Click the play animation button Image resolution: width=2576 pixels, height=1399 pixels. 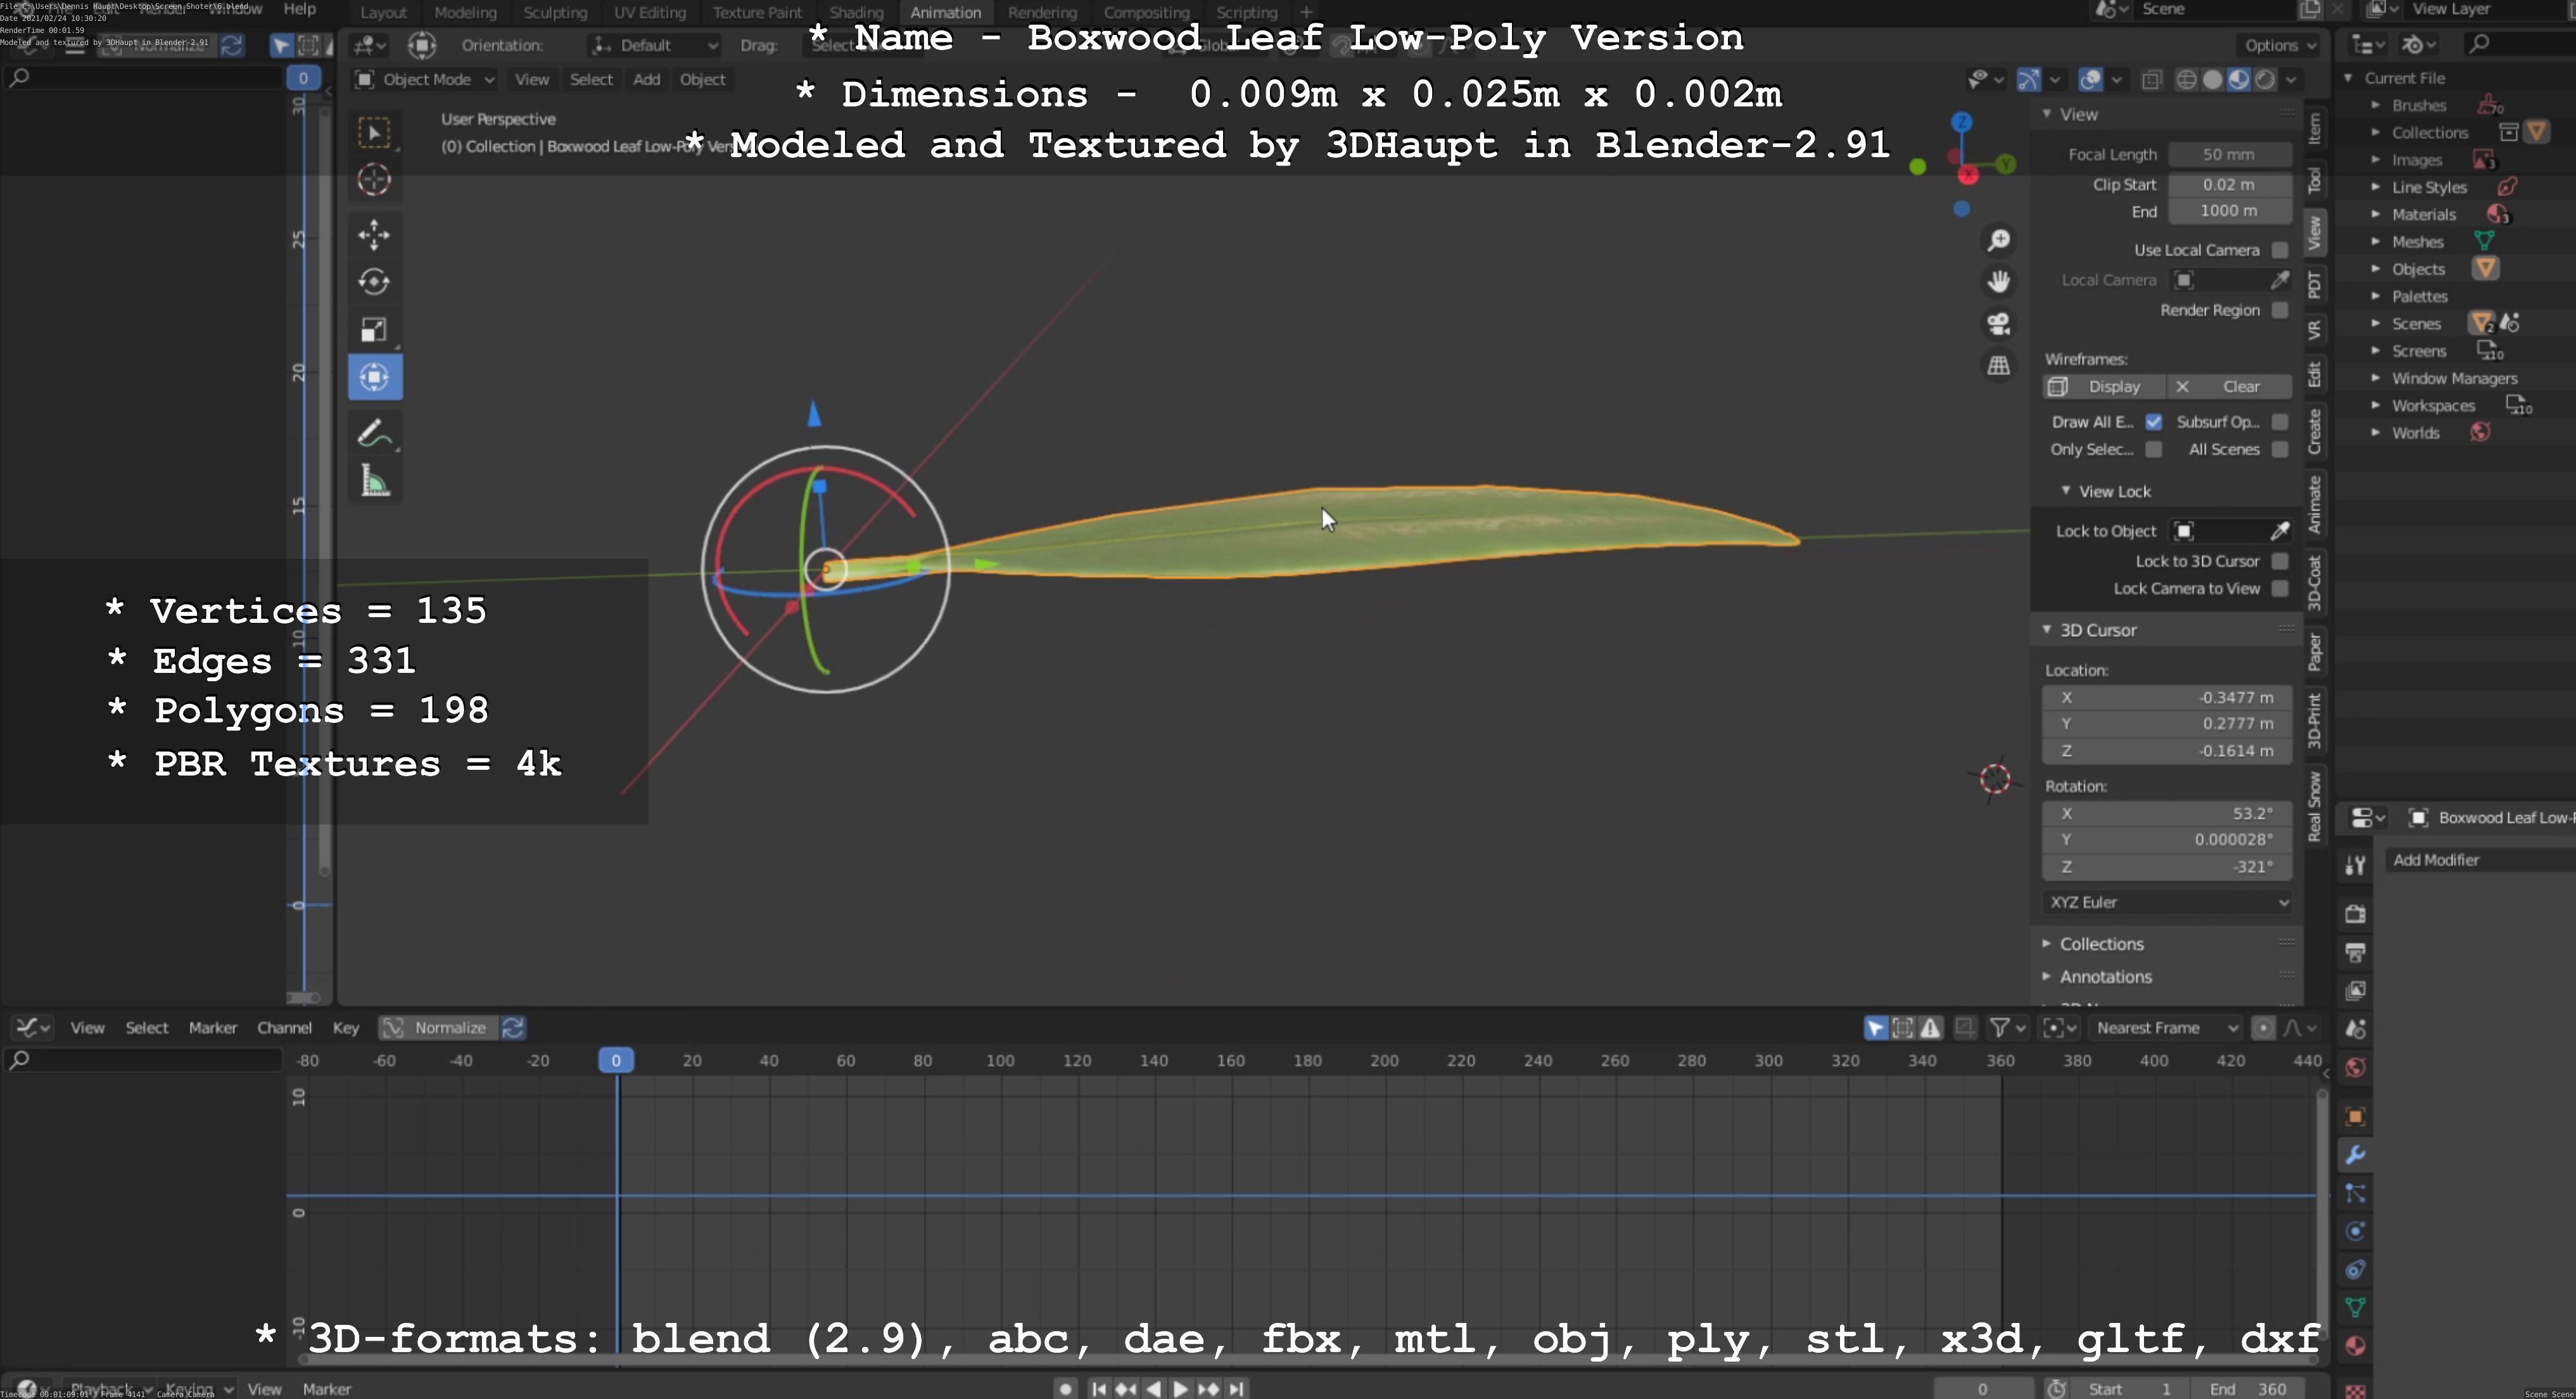(x=1180, y=1388)
